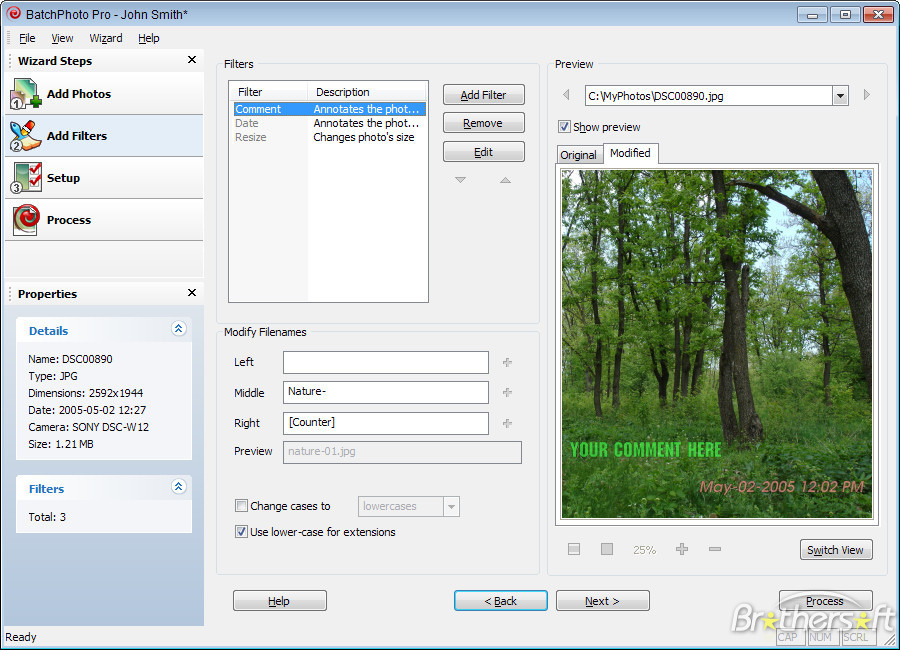
Task: Uncheck the Show preview checkbox
Action: (565, 127)
